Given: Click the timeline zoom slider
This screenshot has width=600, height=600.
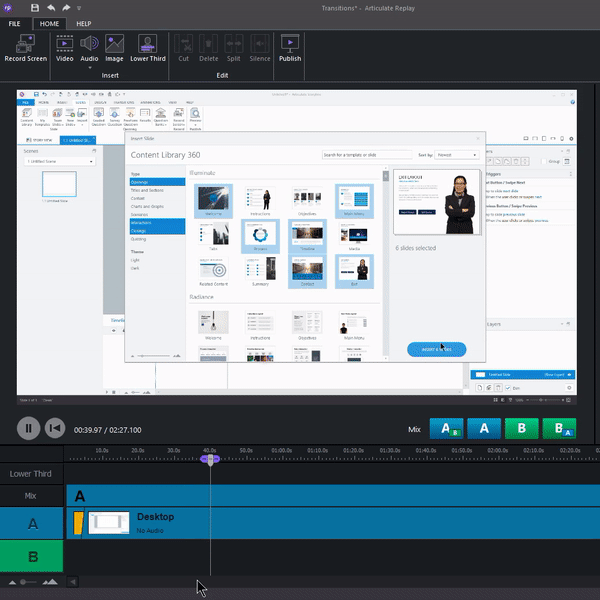Looking at the screenshot, I should (x=22, y=581).
